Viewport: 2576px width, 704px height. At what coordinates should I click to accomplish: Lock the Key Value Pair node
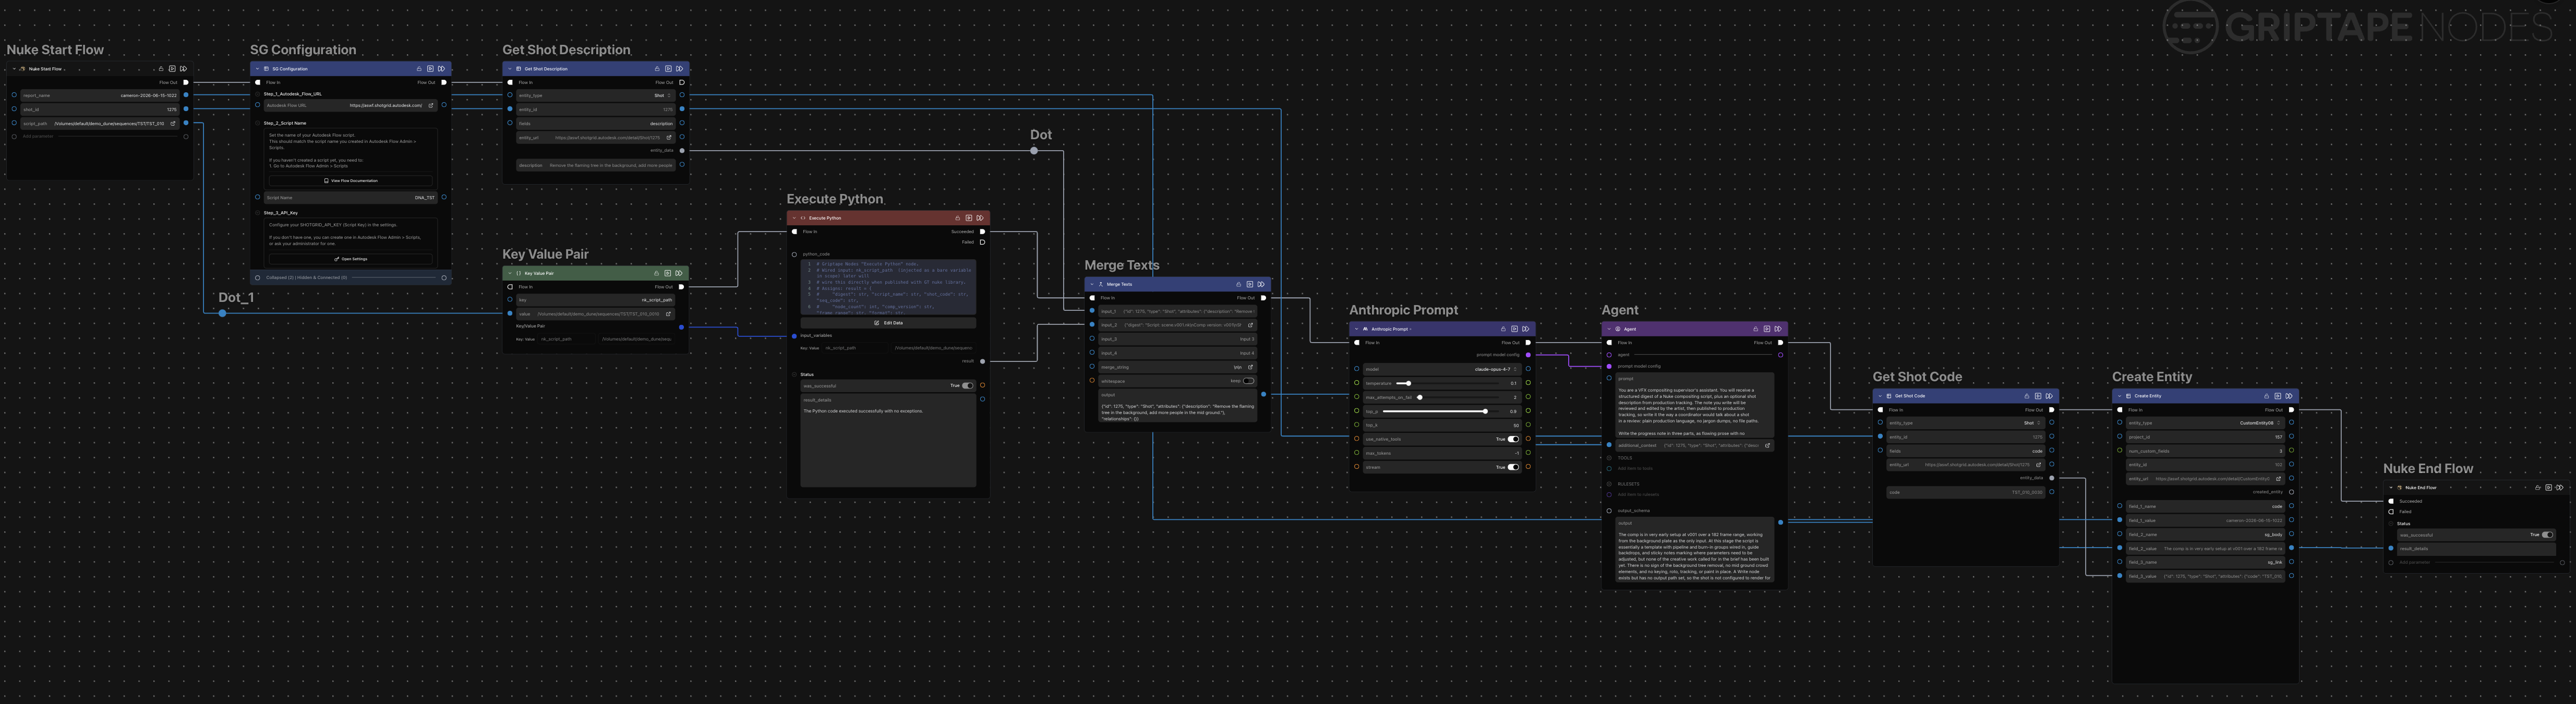point(657,273)
